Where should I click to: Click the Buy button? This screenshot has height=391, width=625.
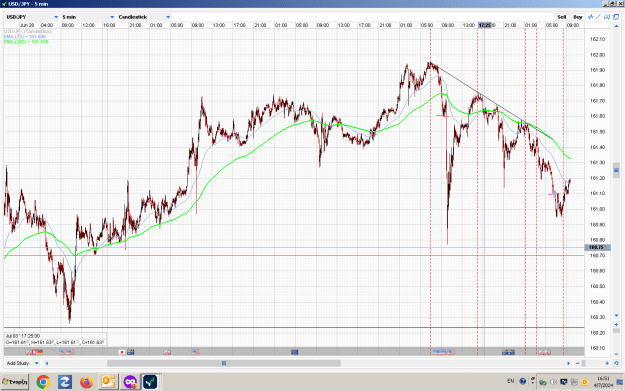click(578, 17)
